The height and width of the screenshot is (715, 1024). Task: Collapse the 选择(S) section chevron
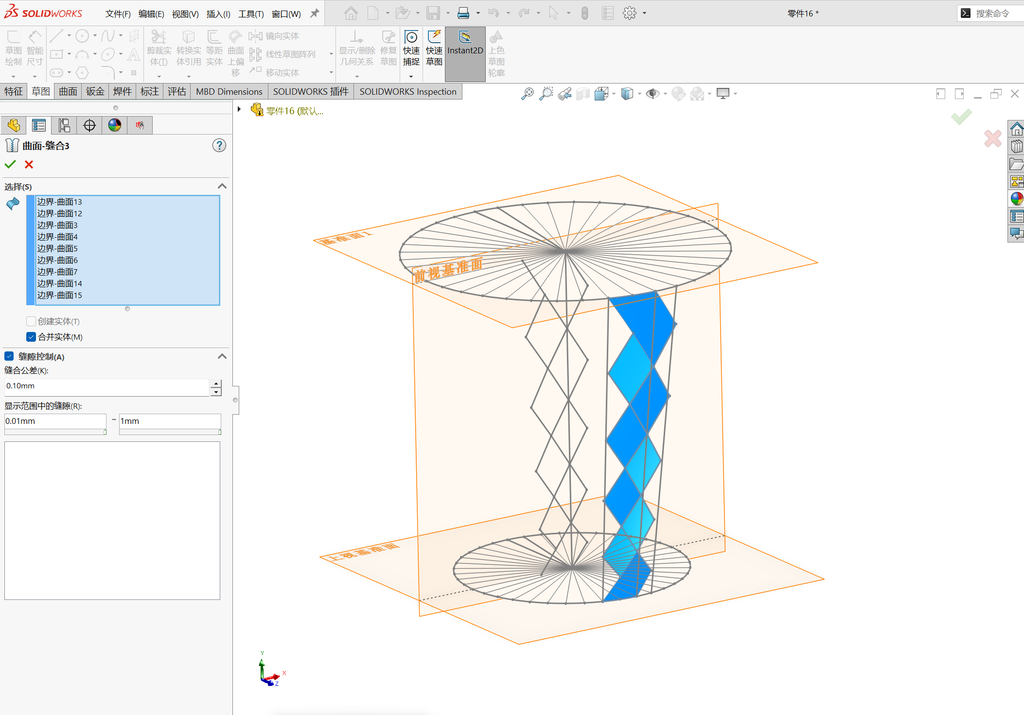click(222, 187)
